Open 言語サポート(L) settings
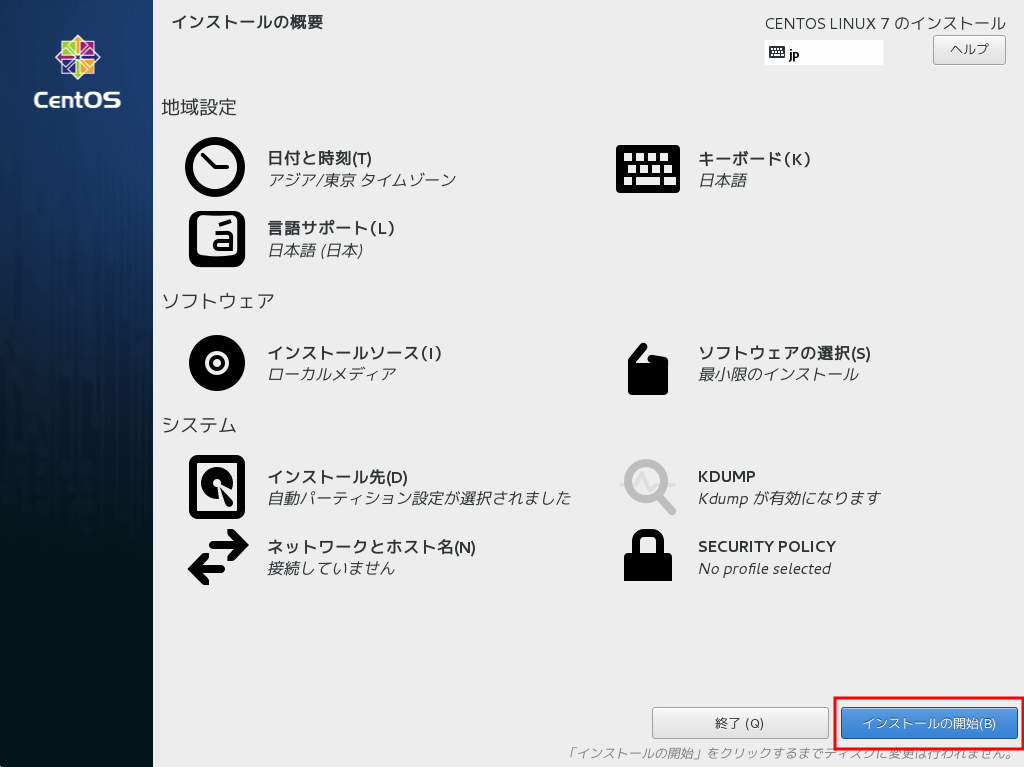This screenshot has height=767, width=1024. tap(331, 228)
